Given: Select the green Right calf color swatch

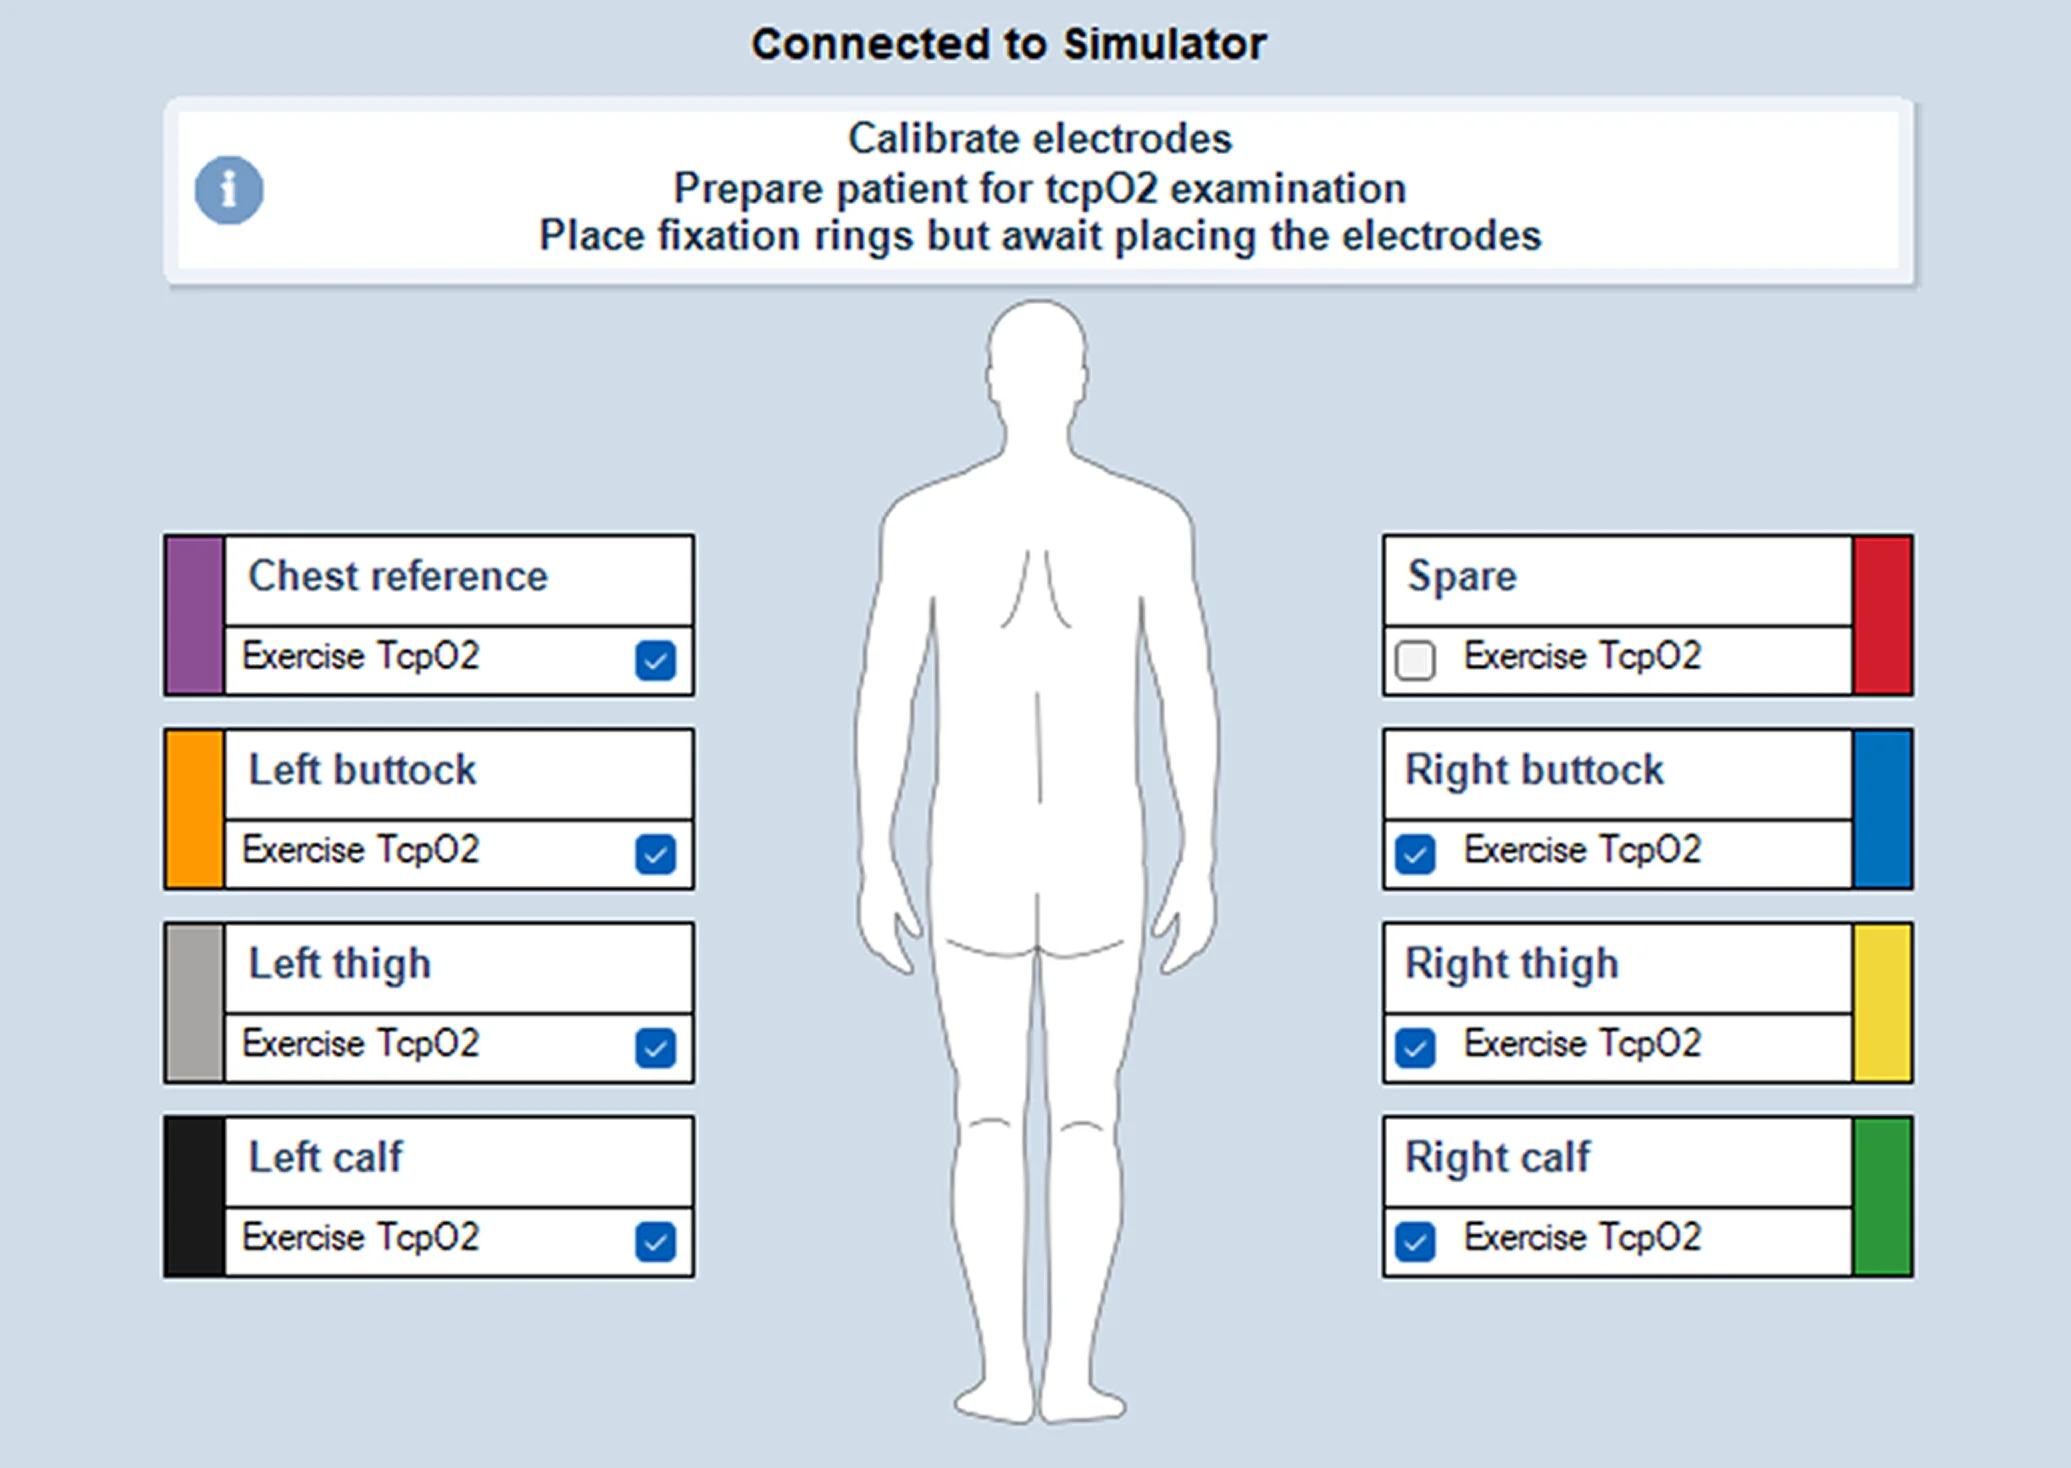Looking at the screenshot, I should pyautogui.click(x=1882, y=1197).
